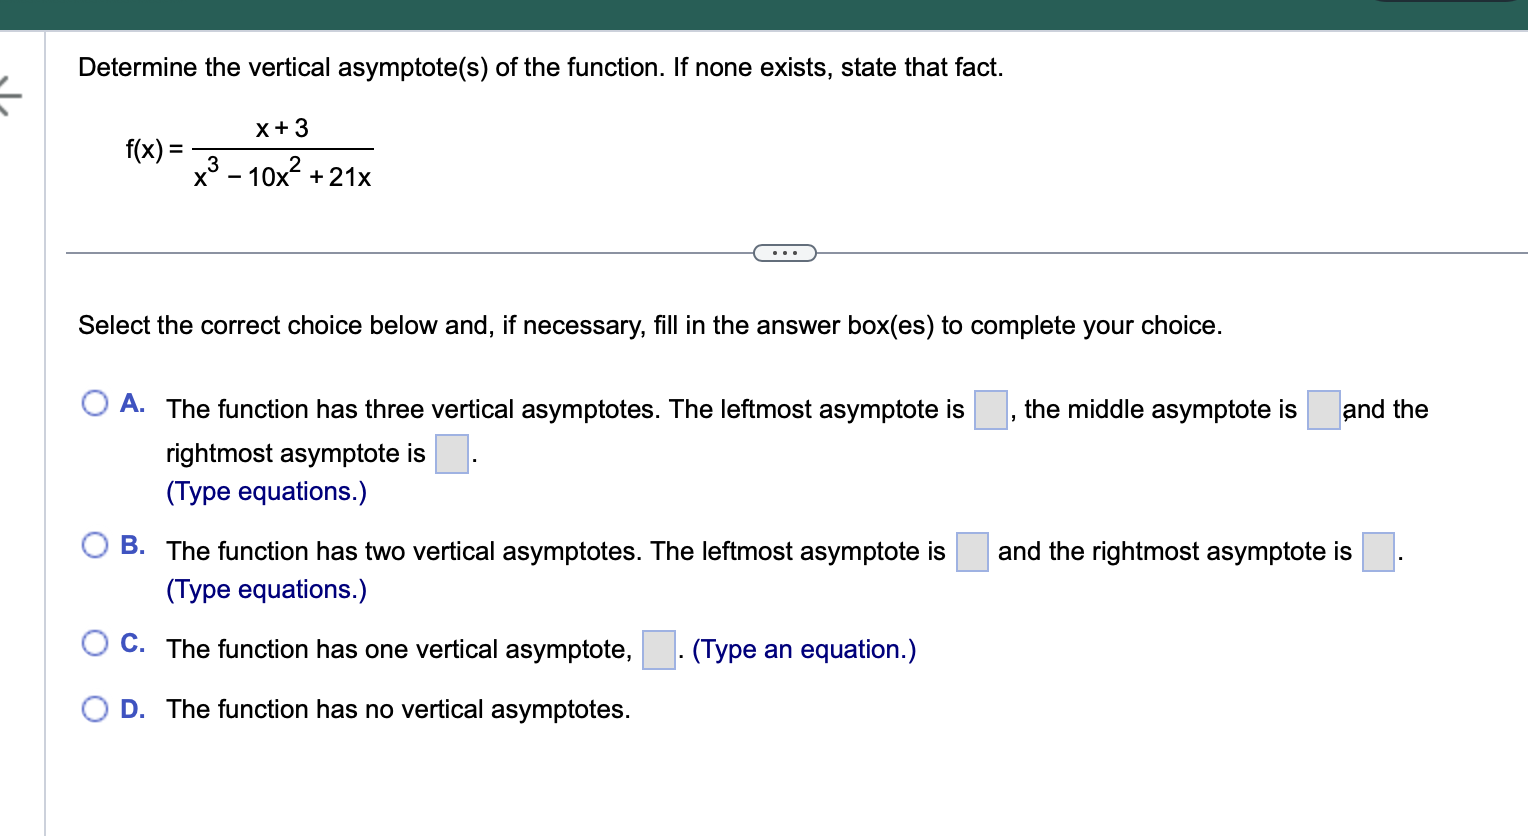1528x836 pixels.
Task: Click the leftmost asymptote answer box in choice A
Action: [x=989, y=410]
